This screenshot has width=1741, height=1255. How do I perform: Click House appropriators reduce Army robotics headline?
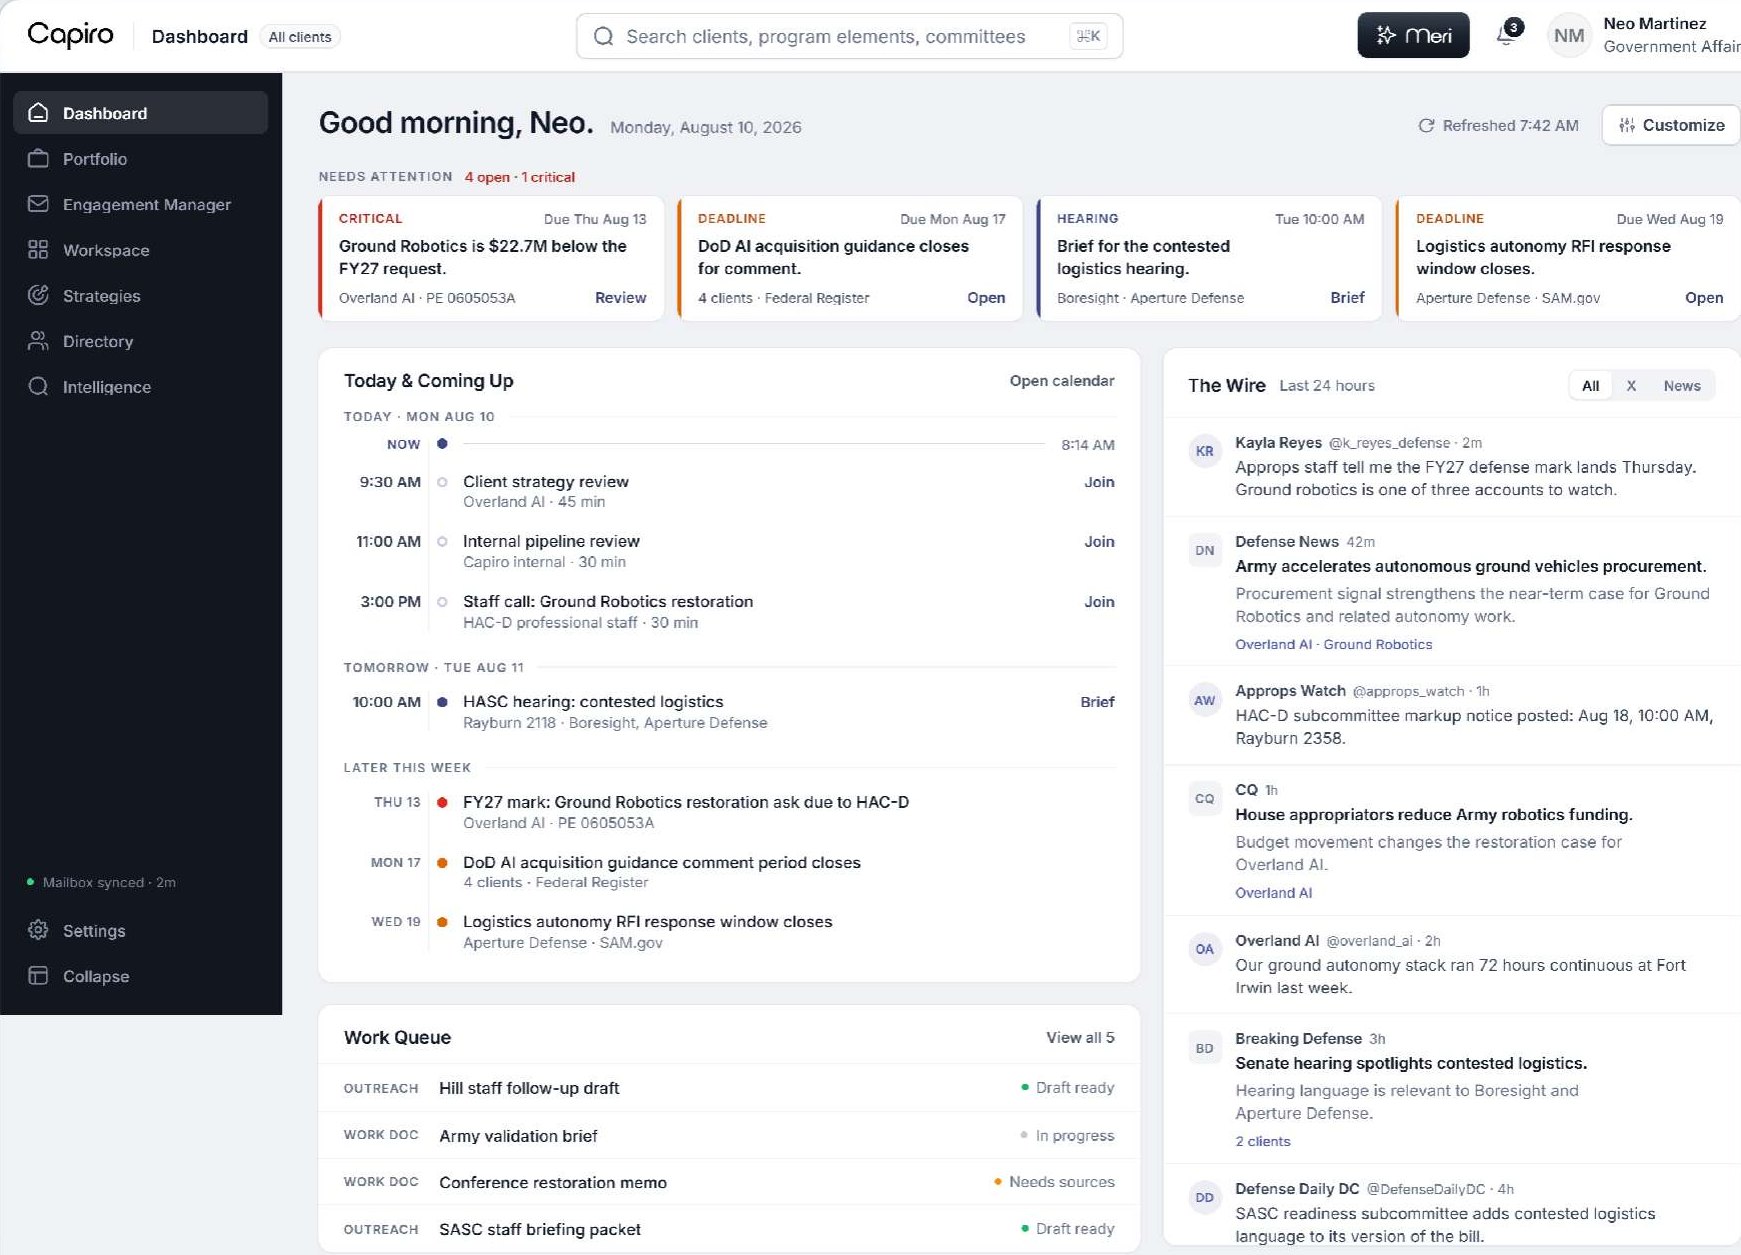pyautogui.click(x=1433, y=815)
